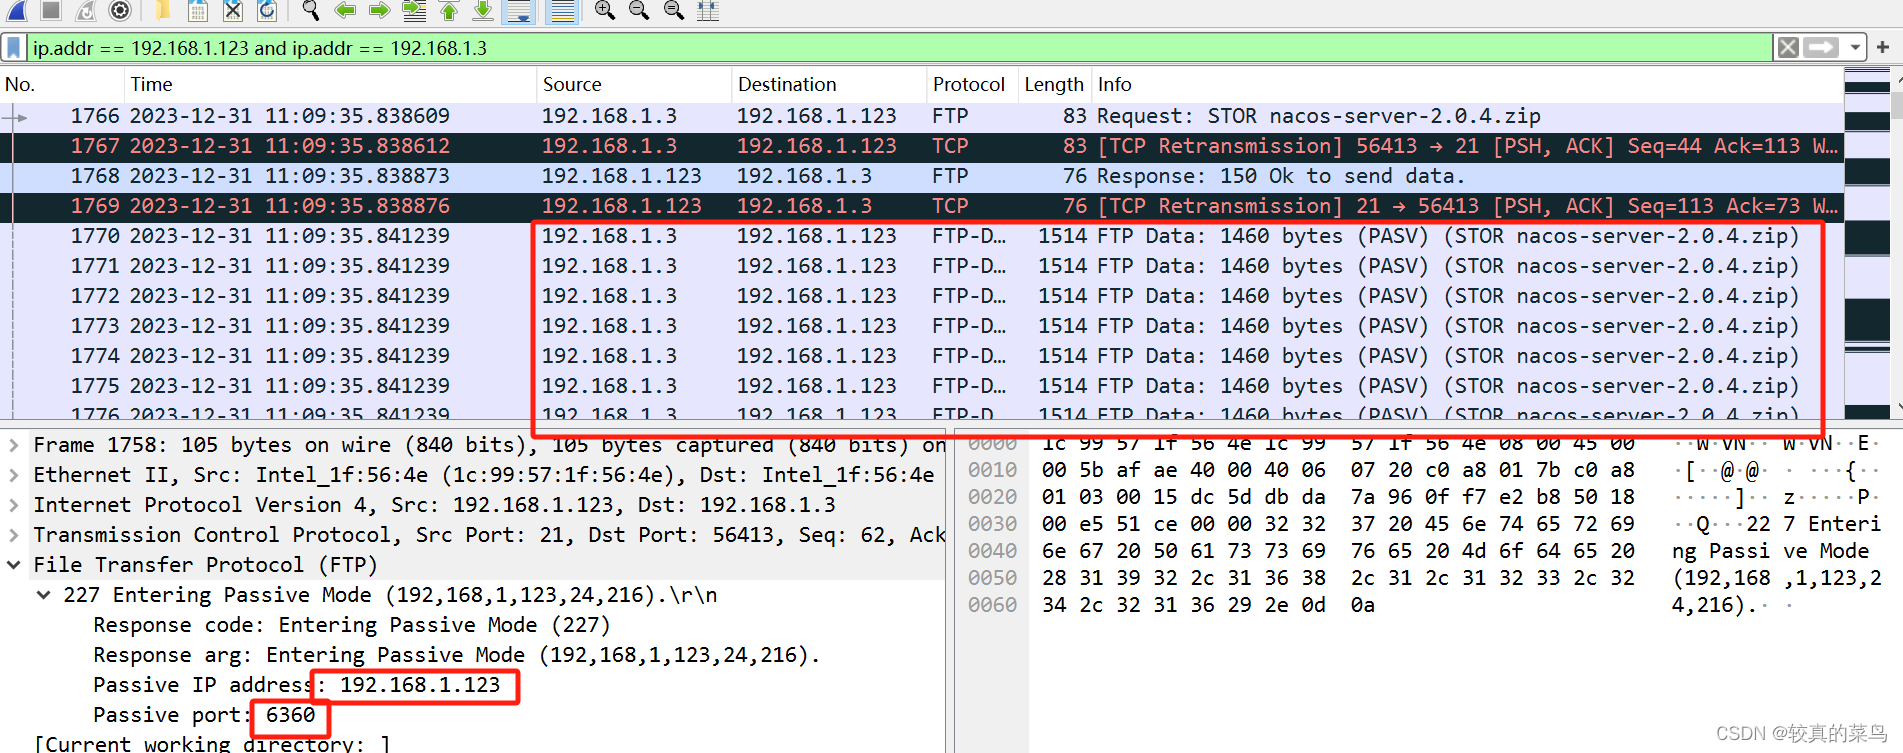Select packet 1773 FTP data row
This screenshot has width=1903, height=753.
921,326
